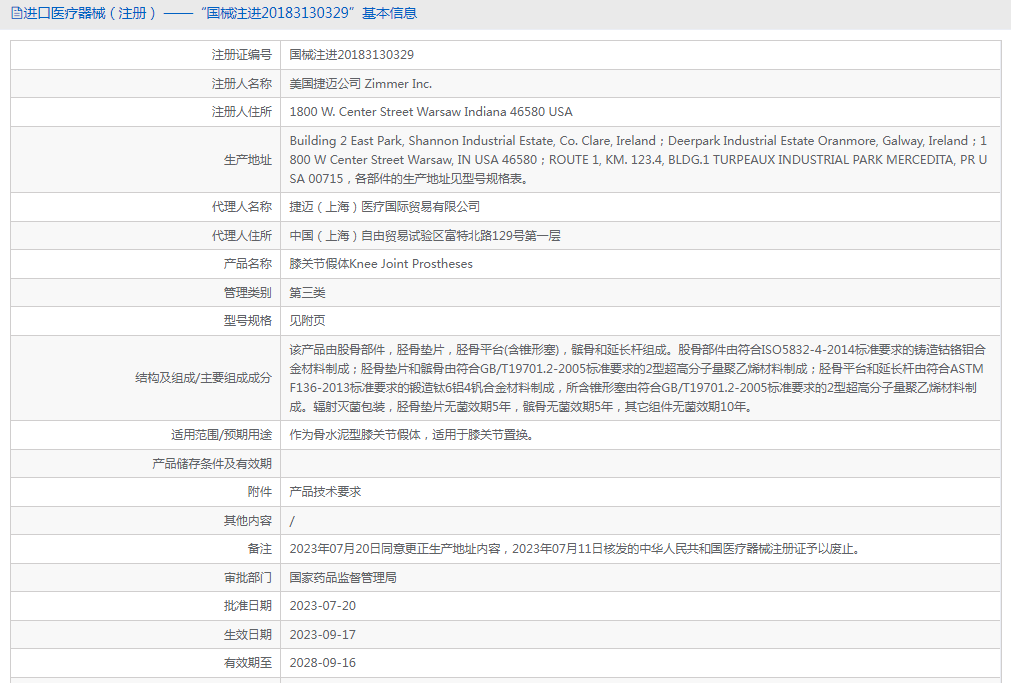
Task: Click the document icon in the page header
Action: tap(16, 13)
